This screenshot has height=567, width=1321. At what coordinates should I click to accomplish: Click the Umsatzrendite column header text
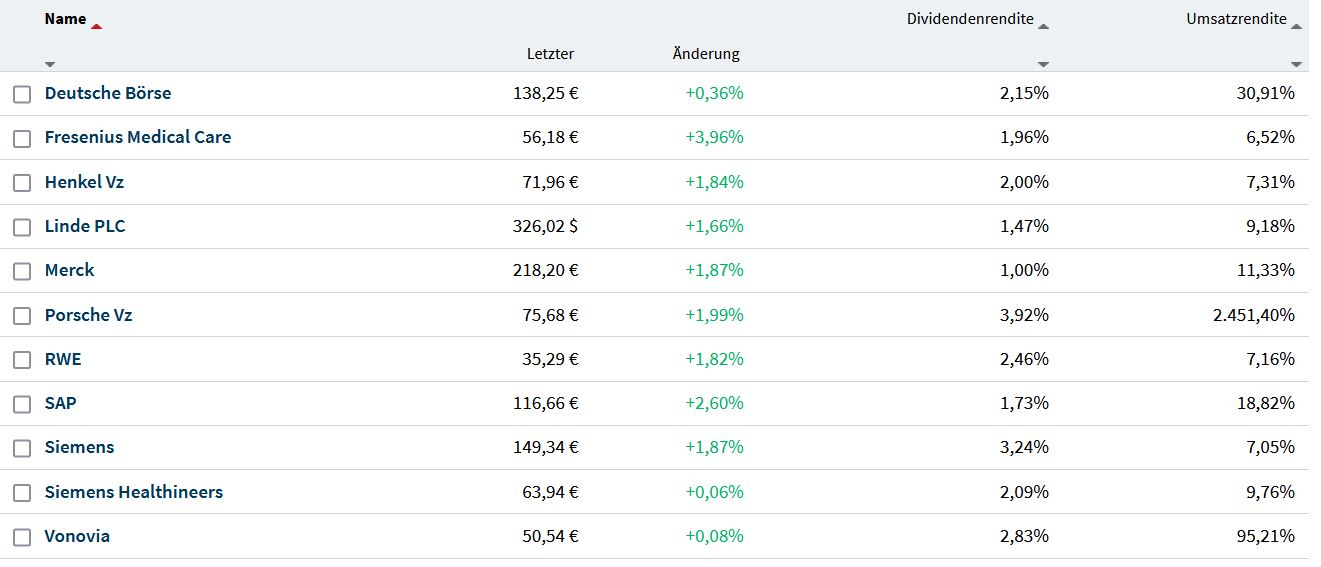(x=1236, y=19)
